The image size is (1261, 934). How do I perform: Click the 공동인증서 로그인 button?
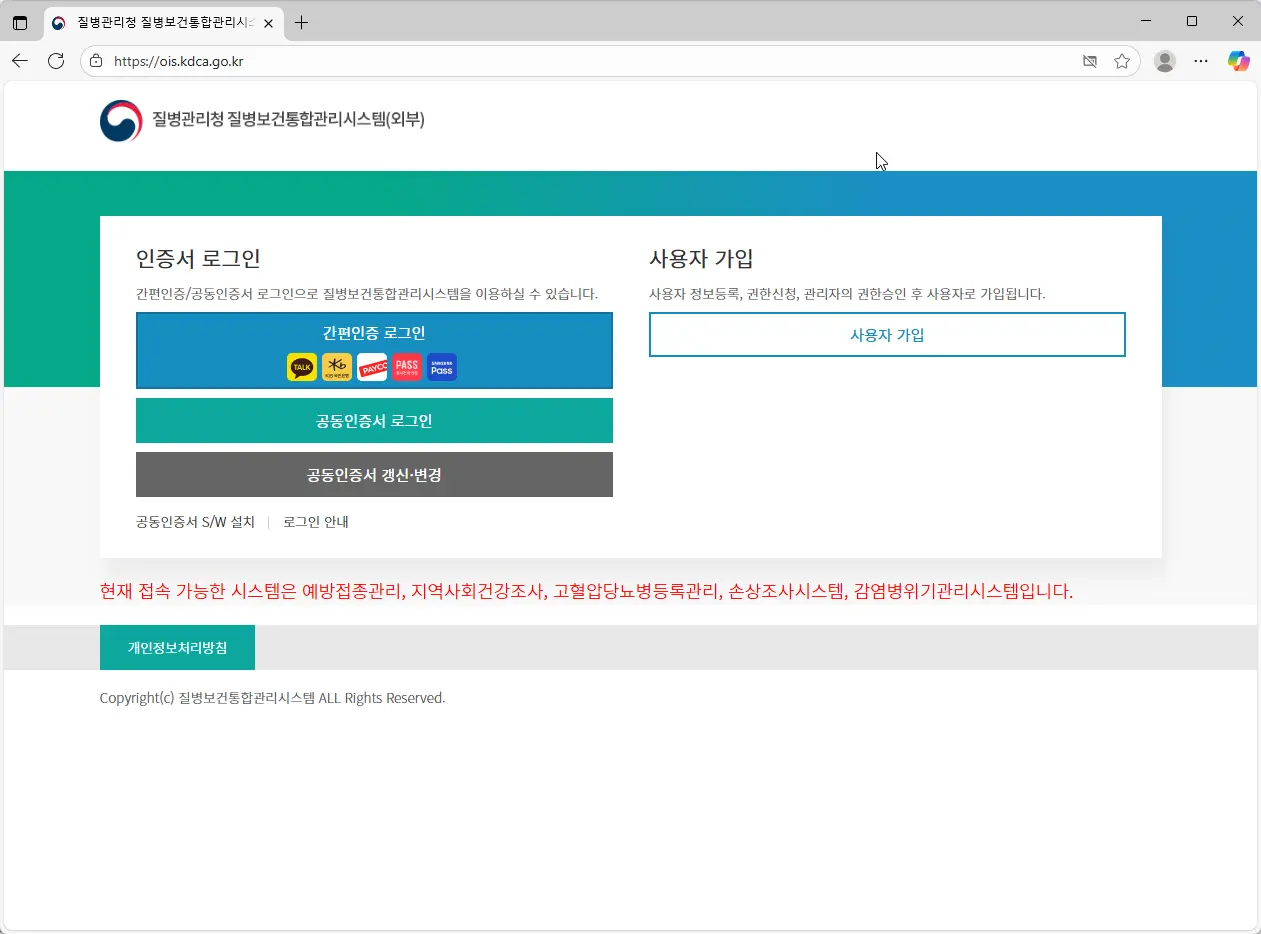[374, 421]
